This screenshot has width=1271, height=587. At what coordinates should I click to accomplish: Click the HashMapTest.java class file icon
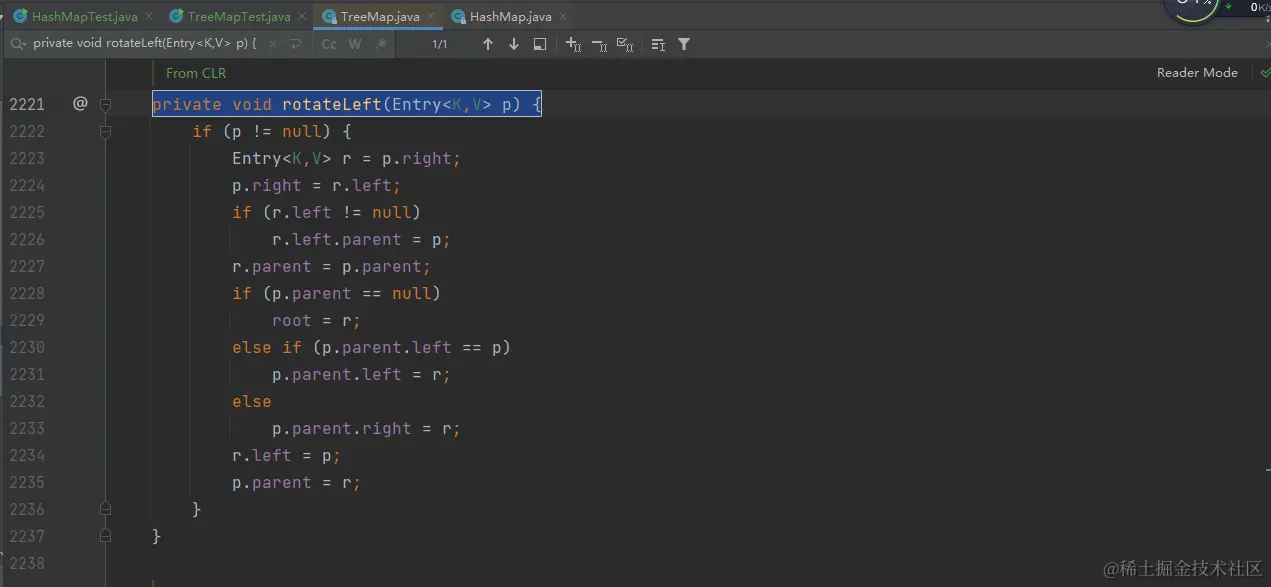coord(20,16)
